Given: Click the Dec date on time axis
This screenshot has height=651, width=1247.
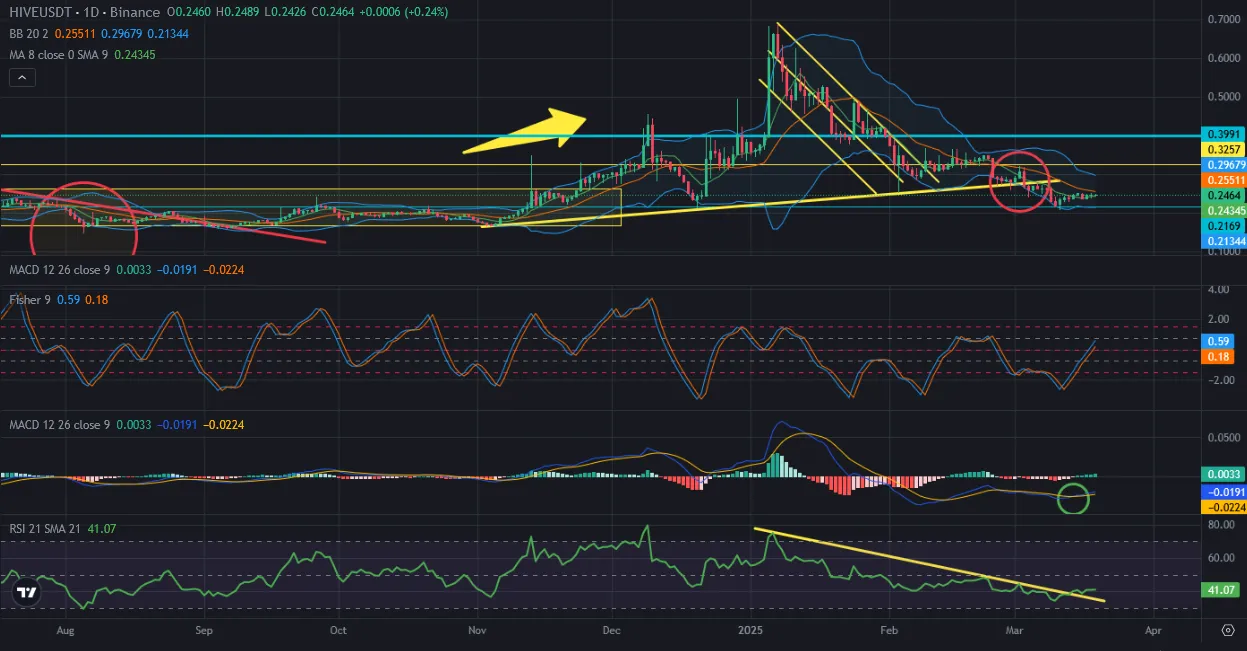Looking at the screenshot, I should pos(613,631).
